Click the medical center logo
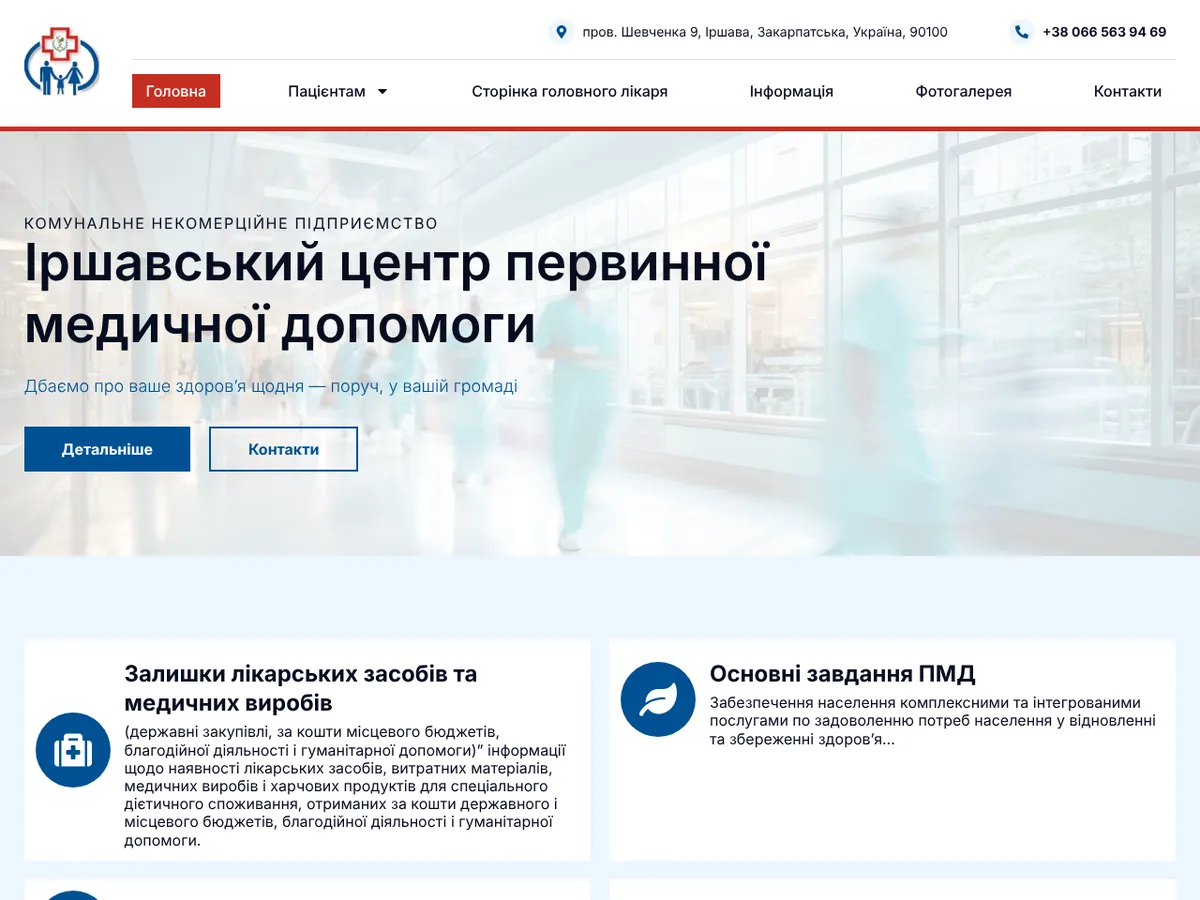The width and height of the screenshot is (1200, 900). click(62, 62)
